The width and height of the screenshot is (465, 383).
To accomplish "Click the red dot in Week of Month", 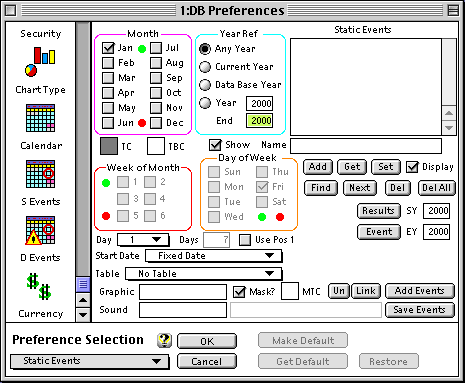I will point(106,216).
